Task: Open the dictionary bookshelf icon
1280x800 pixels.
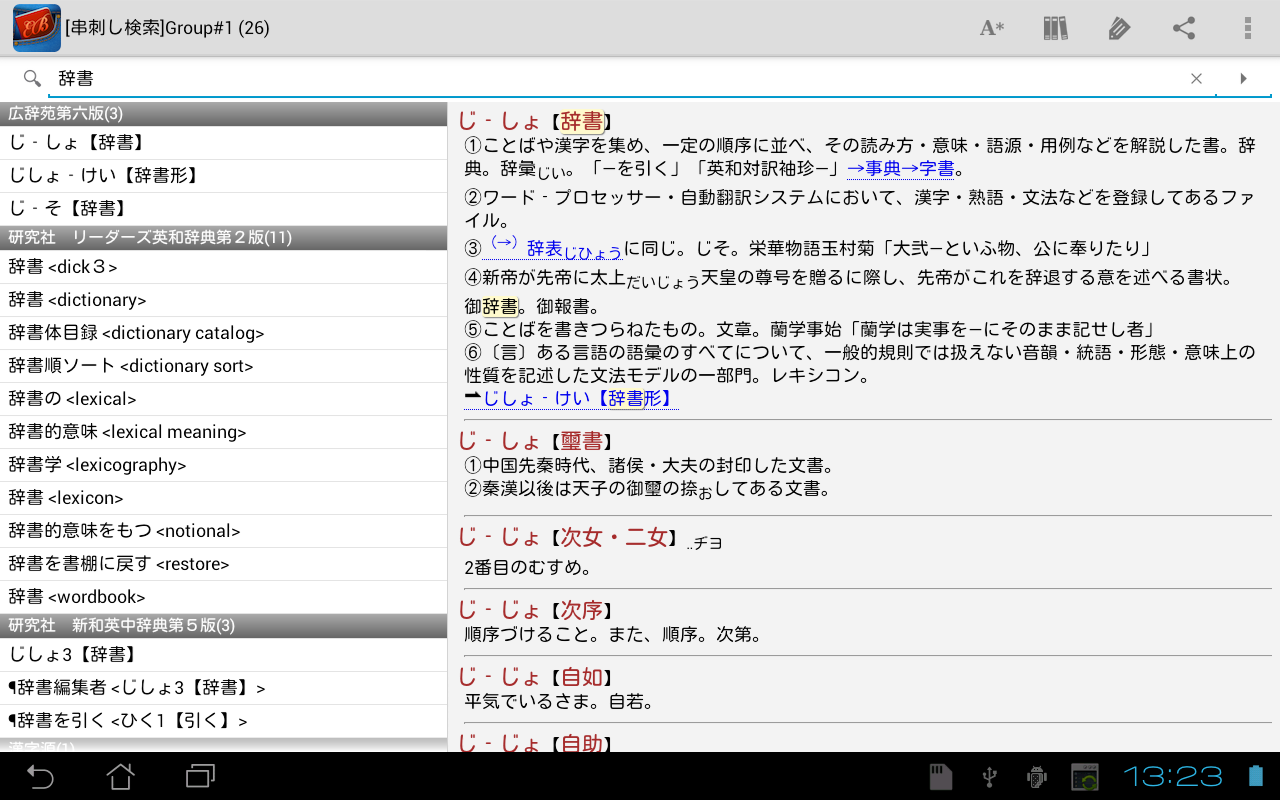Action: pos(1055,28)
